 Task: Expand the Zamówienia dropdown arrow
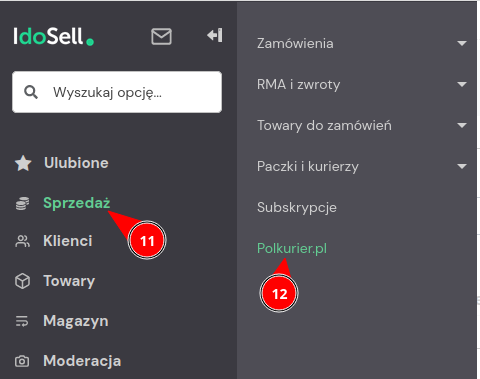(462, 43)
